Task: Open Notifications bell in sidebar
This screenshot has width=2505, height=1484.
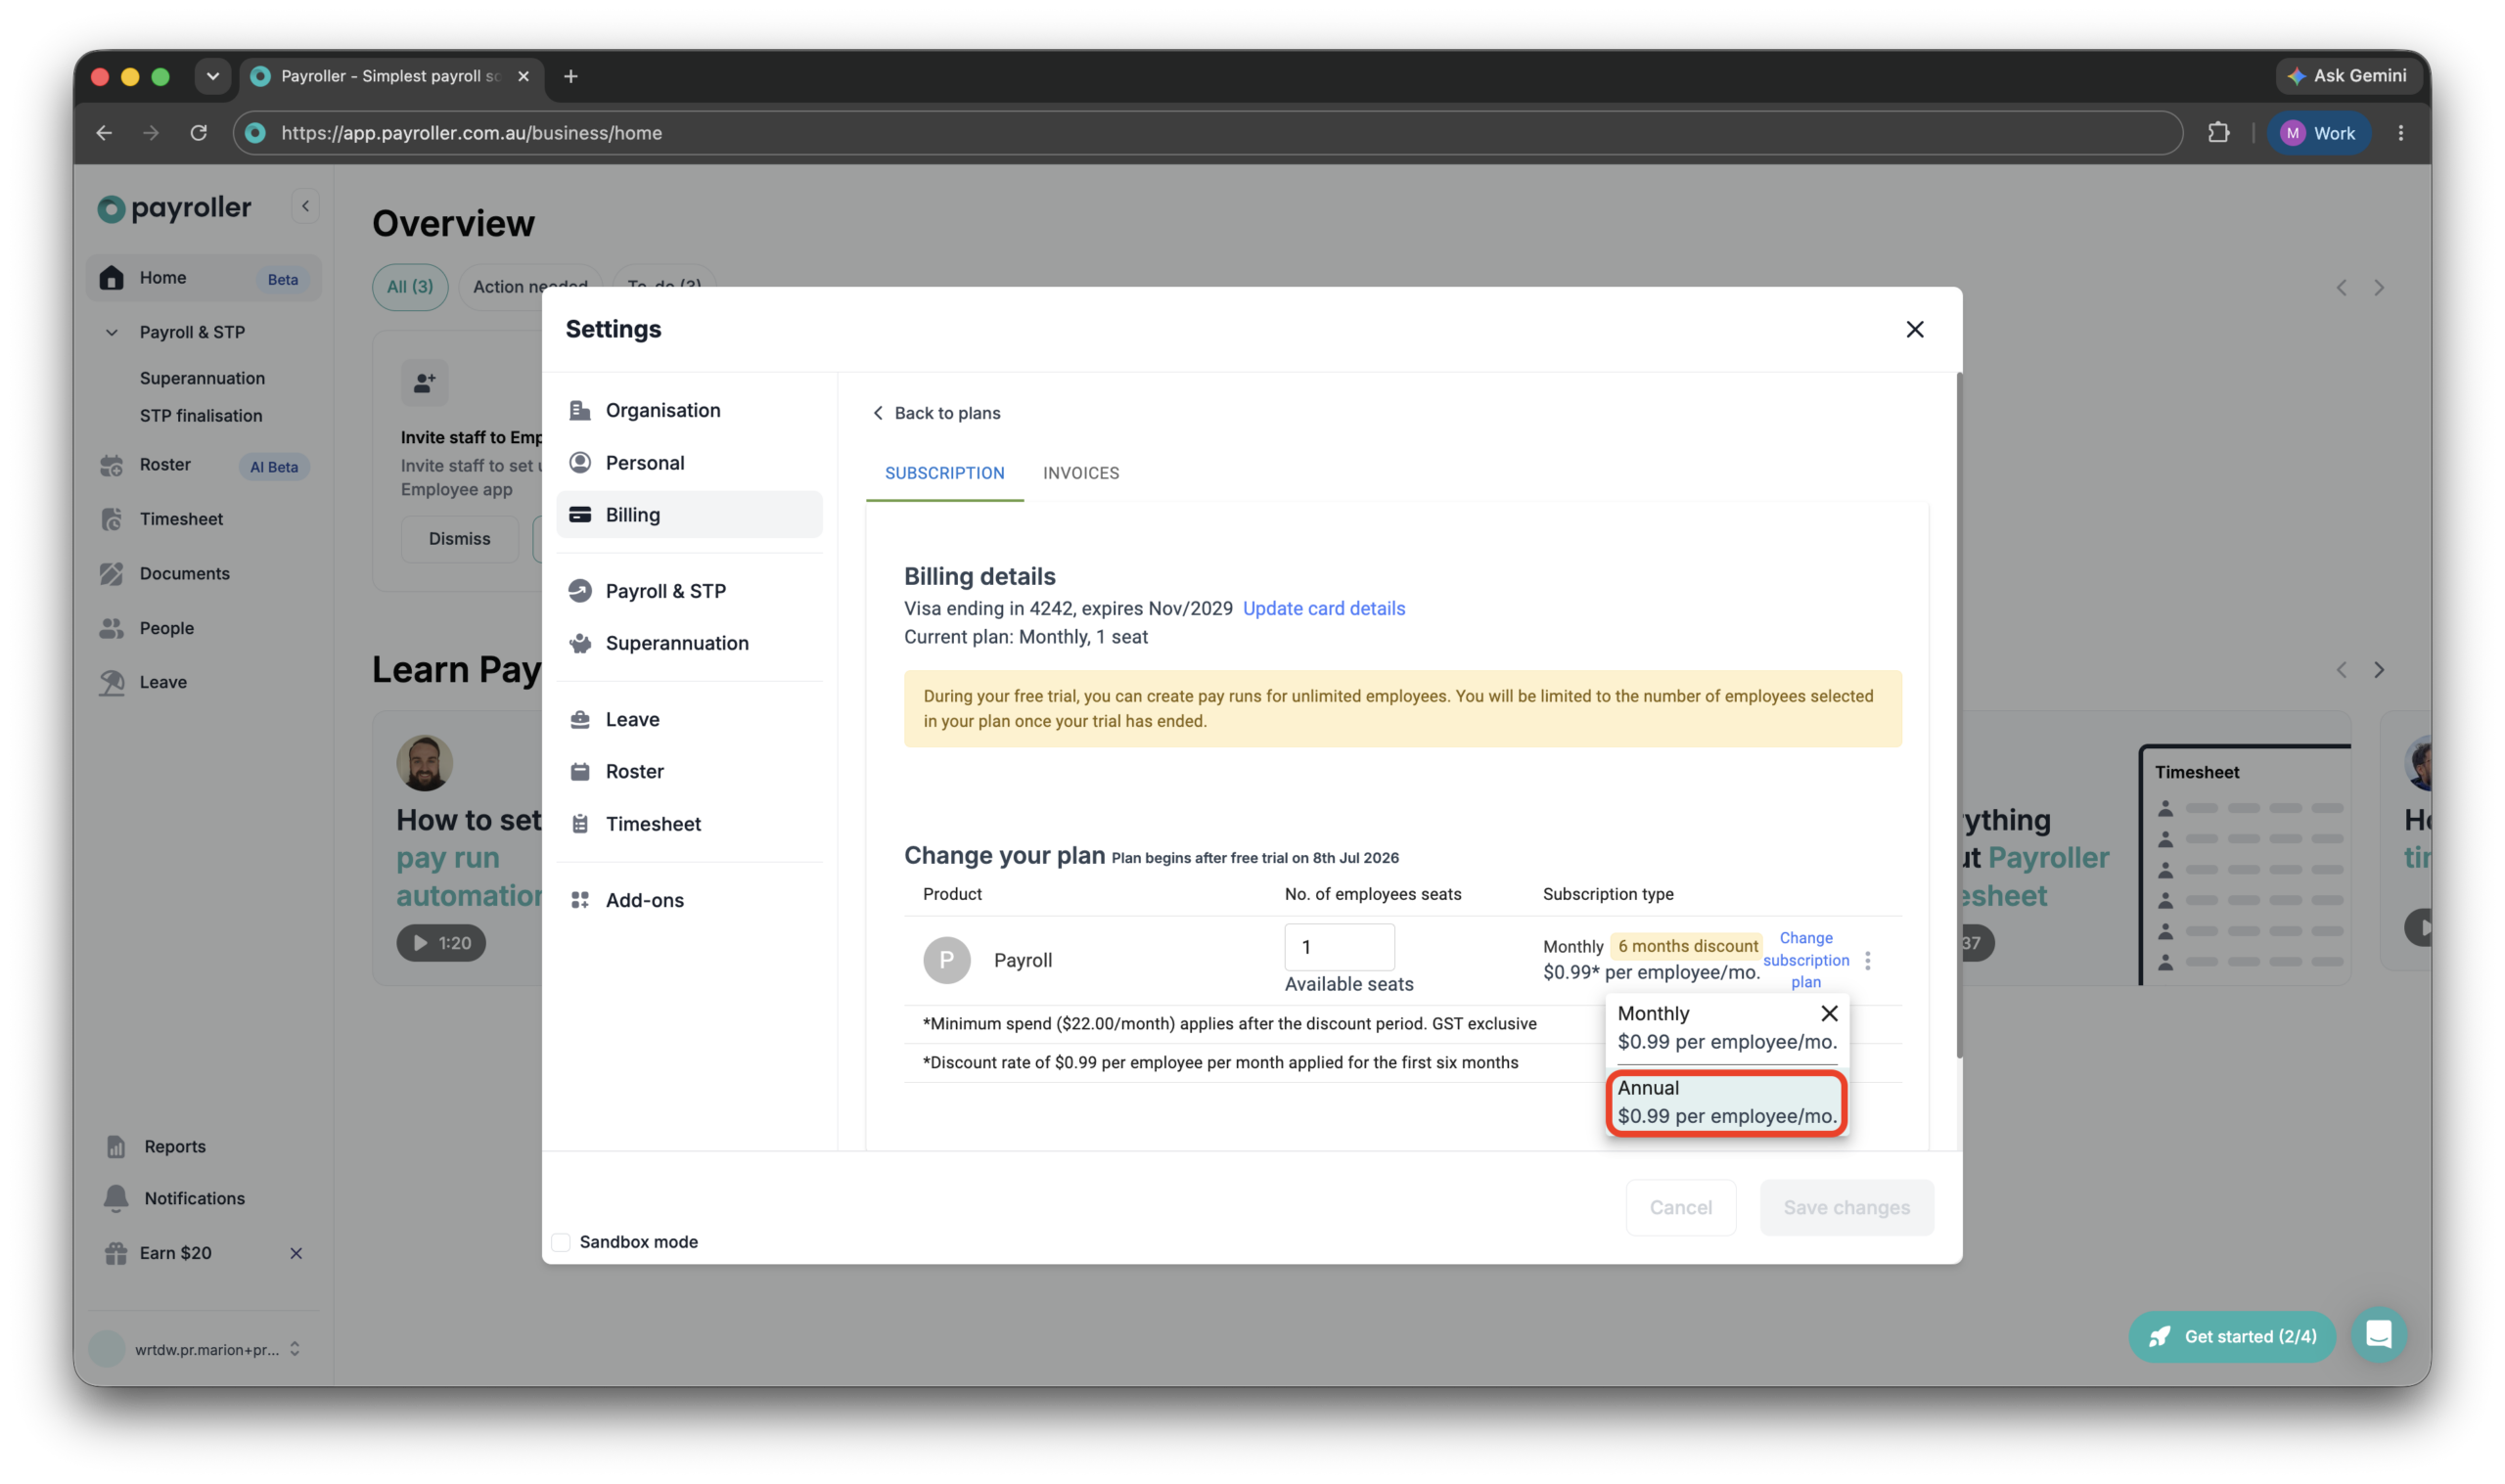Action: click(x=115, y=1197)
